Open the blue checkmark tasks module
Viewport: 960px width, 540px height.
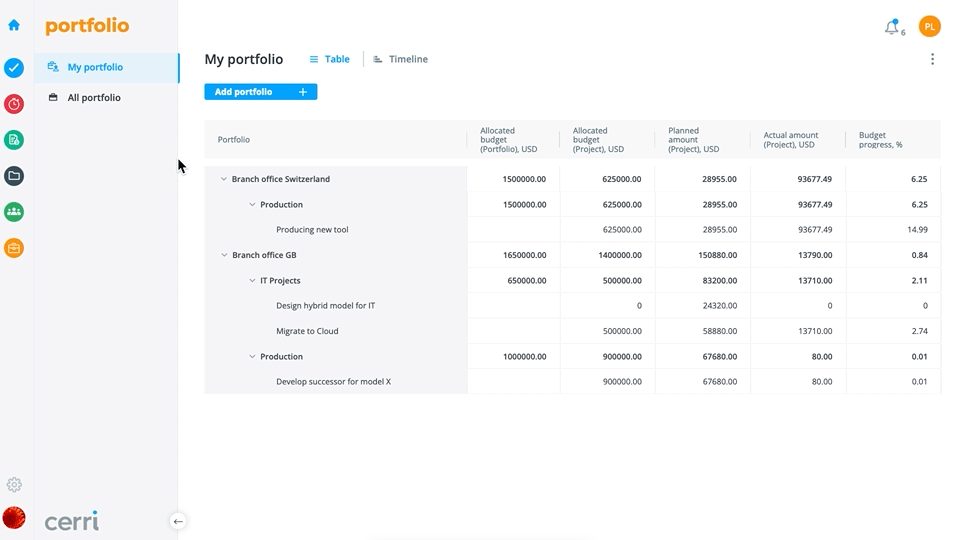pyautogui.click(x=14, y=68)
